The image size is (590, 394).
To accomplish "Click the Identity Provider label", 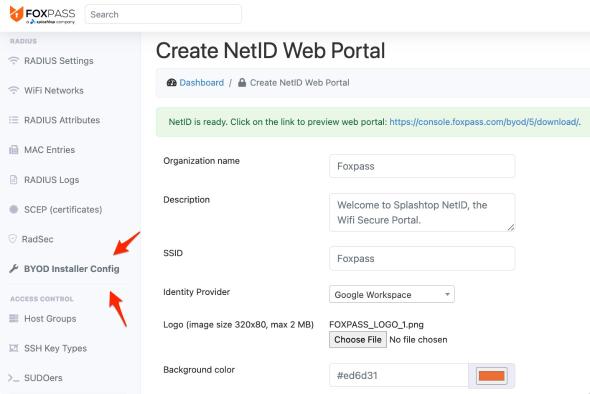I will point(196,292).
